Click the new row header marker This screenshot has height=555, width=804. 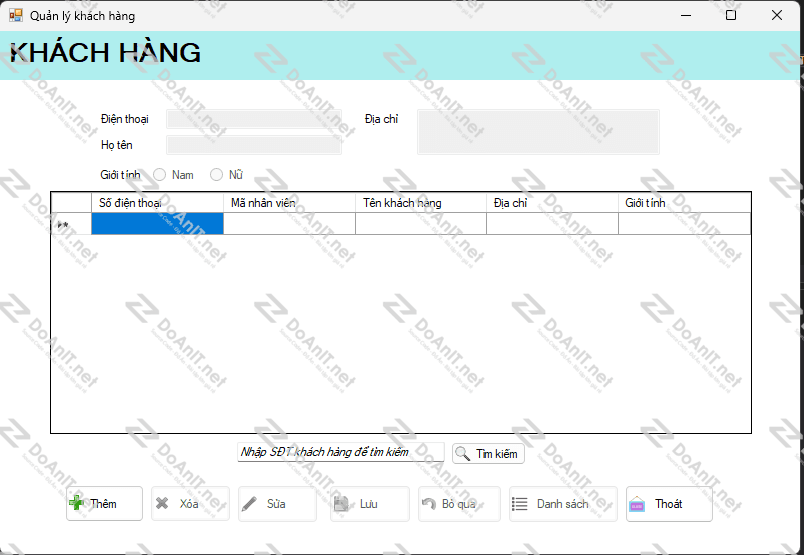pos(71,224)
